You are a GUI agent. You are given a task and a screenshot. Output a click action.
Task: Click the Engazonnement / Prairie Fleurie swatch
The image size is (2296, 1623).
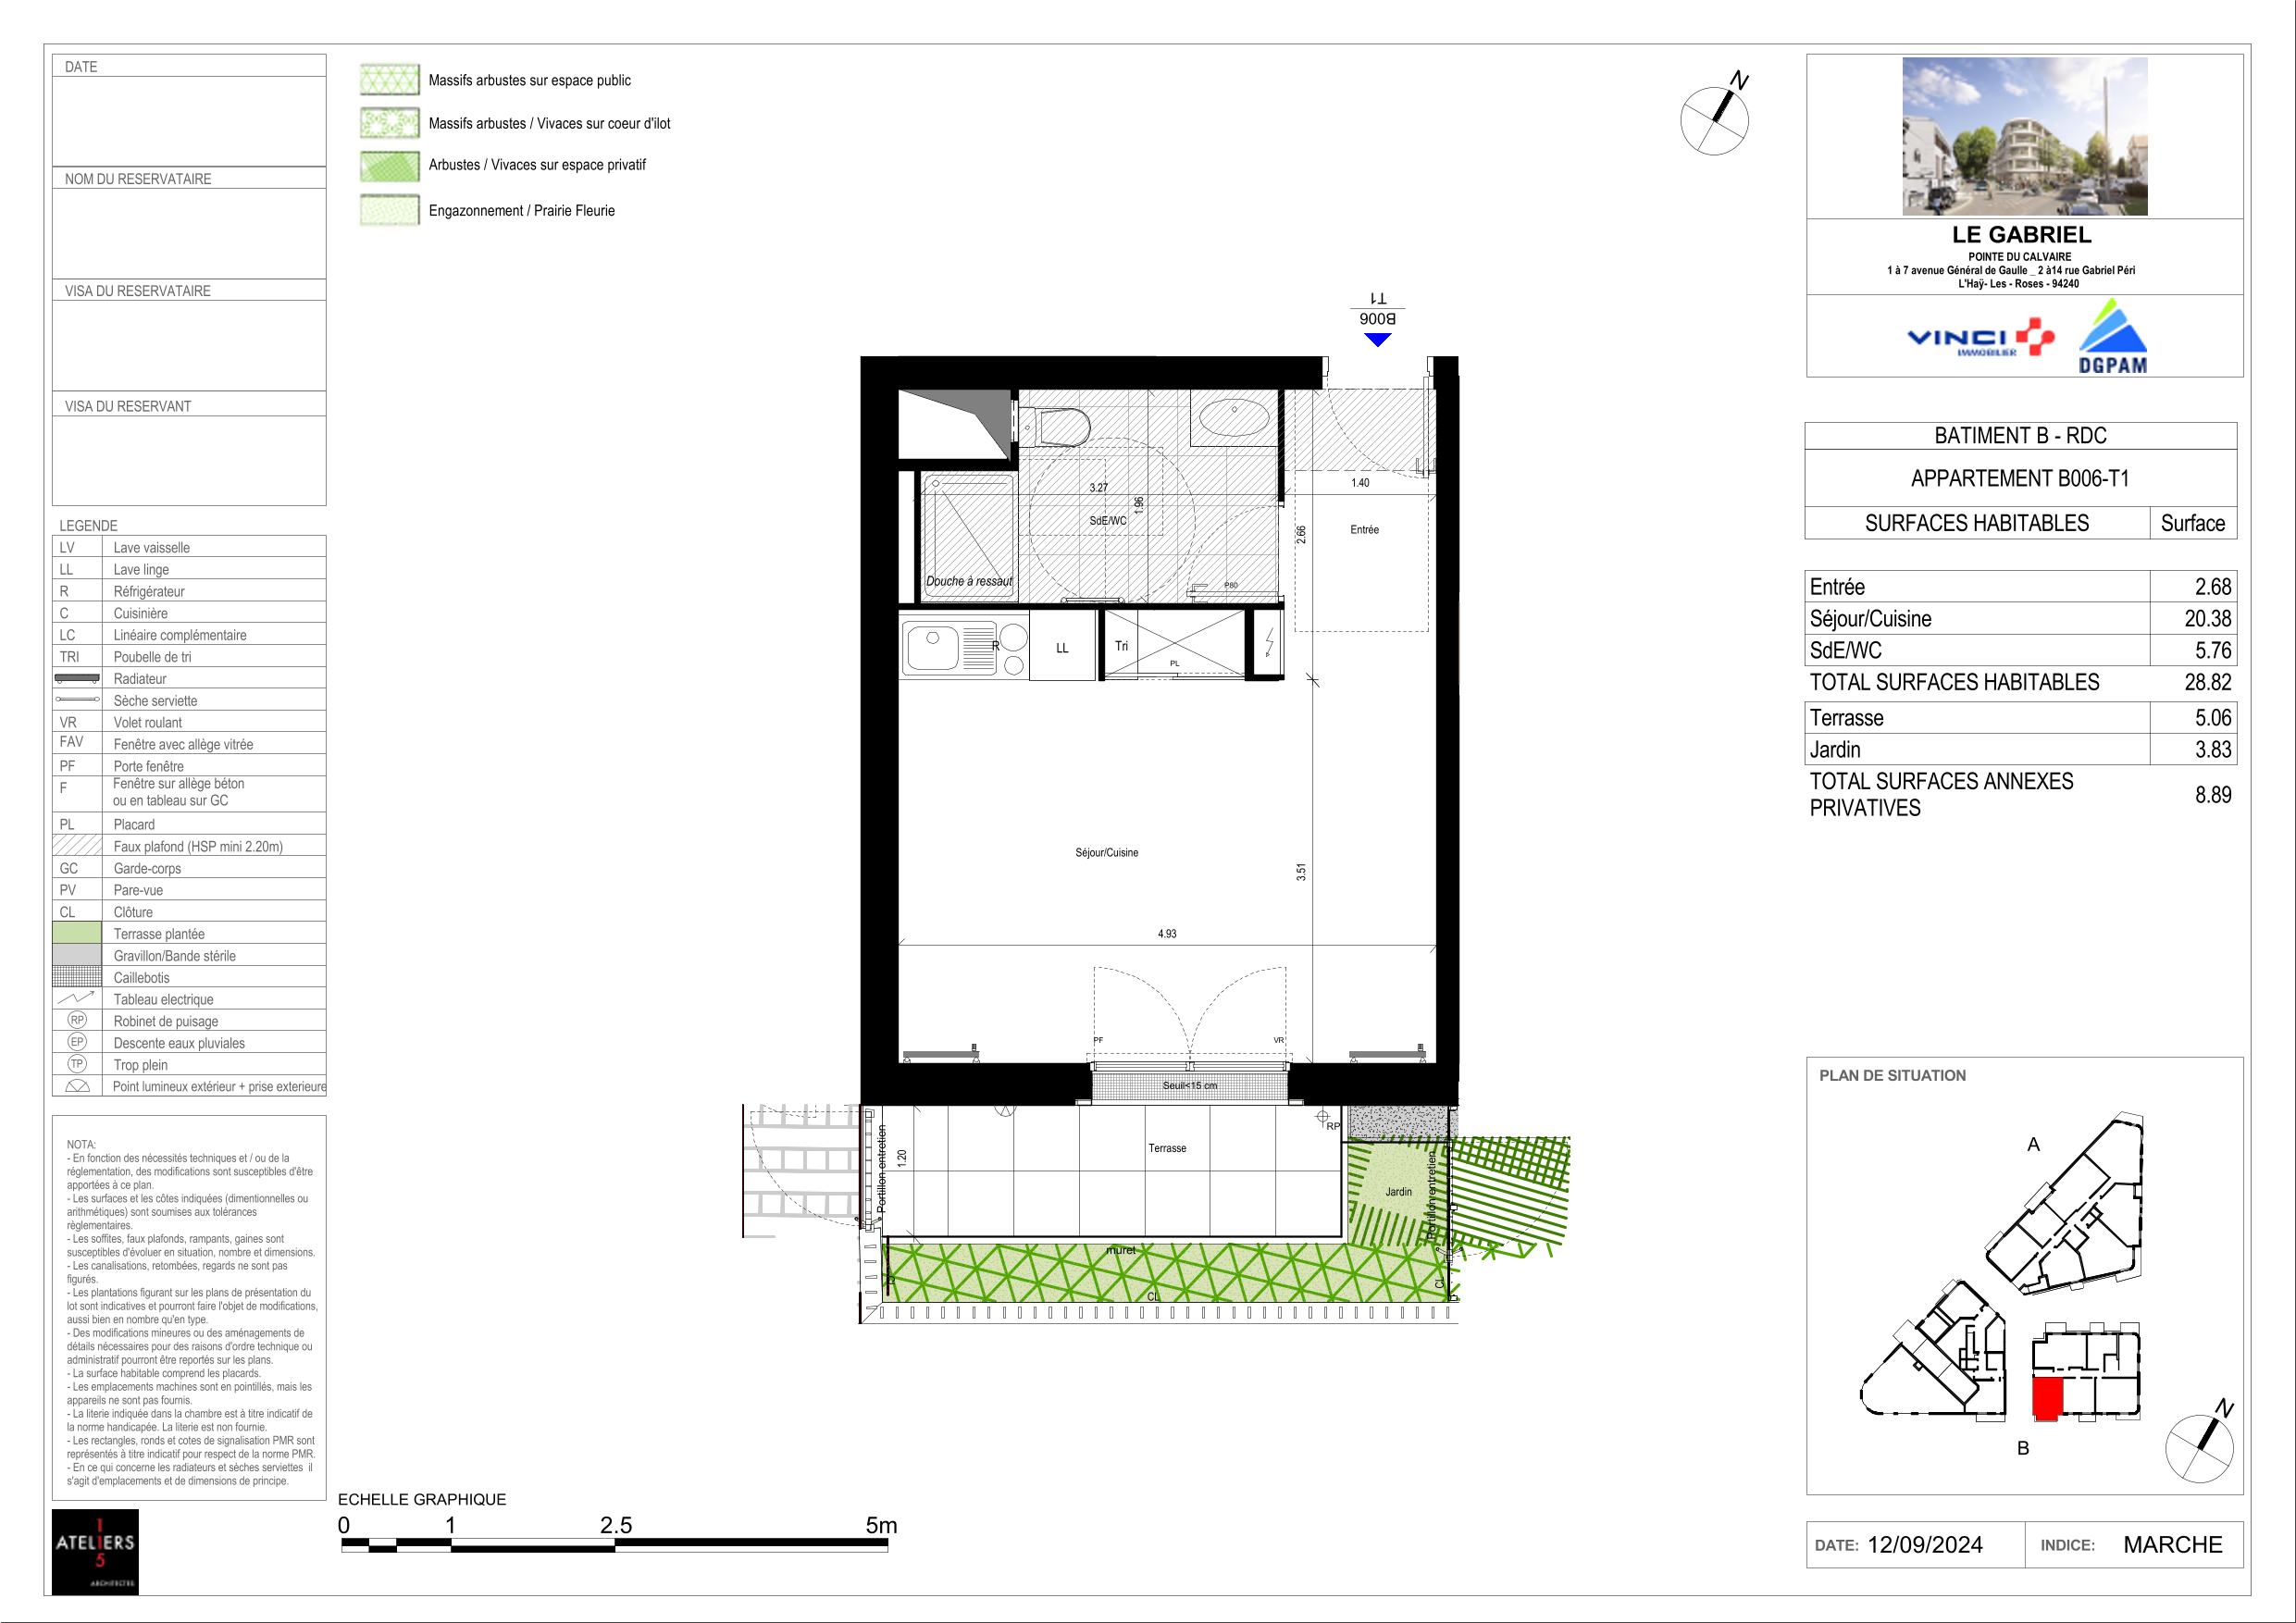[x=389, y=210]
